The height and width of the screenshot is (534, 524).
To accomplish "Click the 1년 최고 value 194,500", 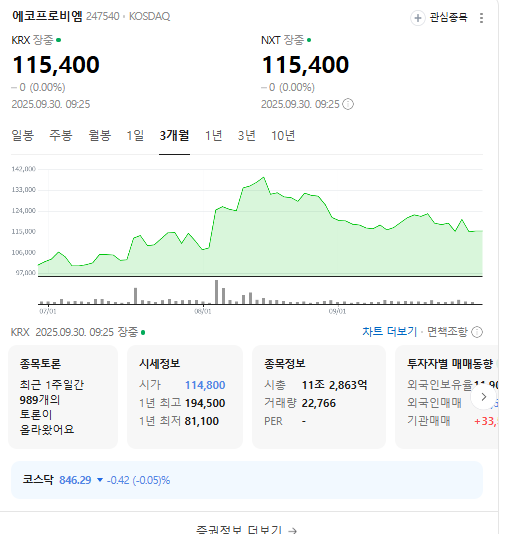I will point(205,403).
